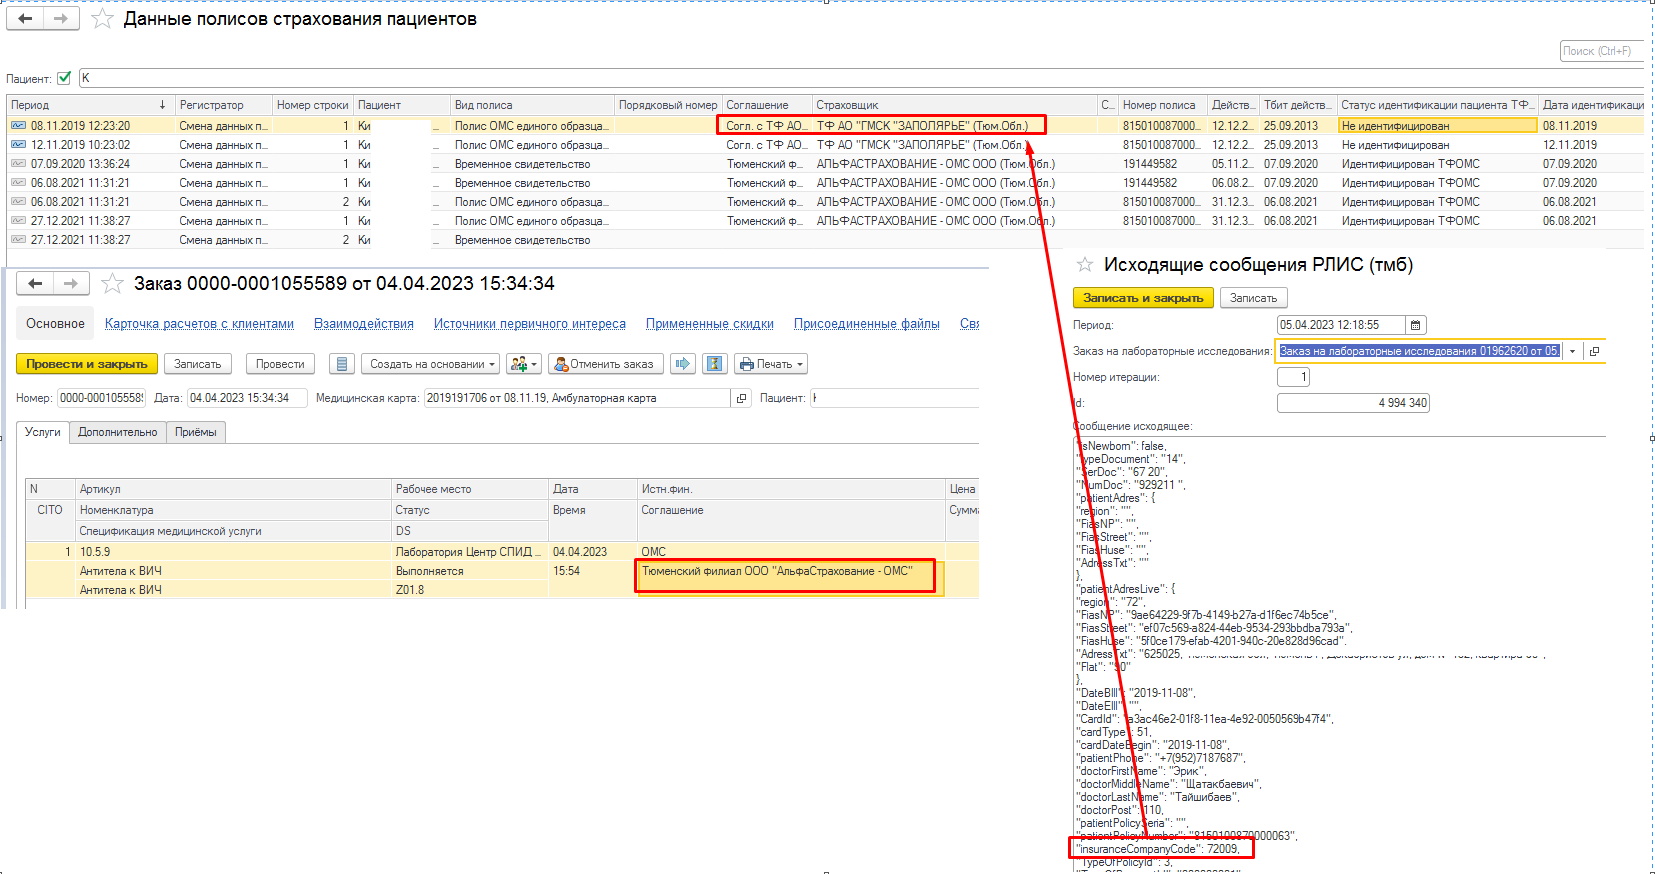
Task: Click the favorites star of Исходящие сообщения РЛИС
Action: pyautogui.click(x=1084, y=265)
